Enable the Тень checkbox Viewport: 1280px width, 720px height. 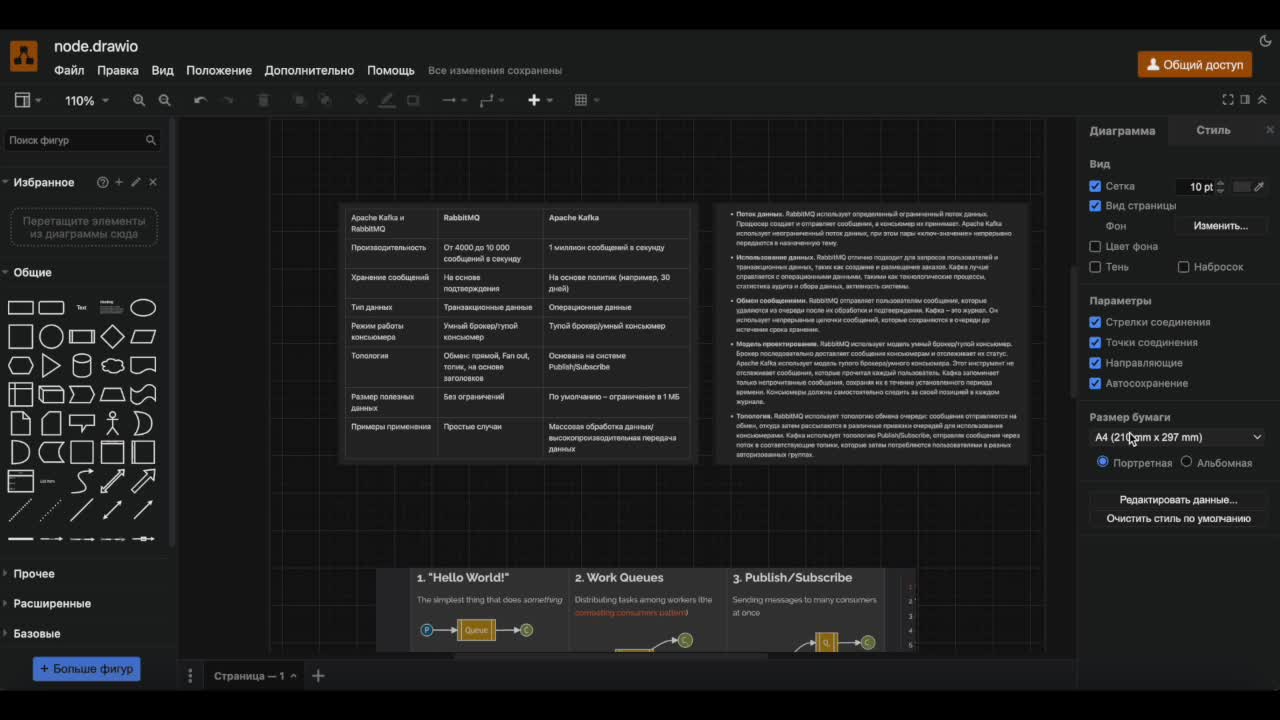coord(1095,267)
